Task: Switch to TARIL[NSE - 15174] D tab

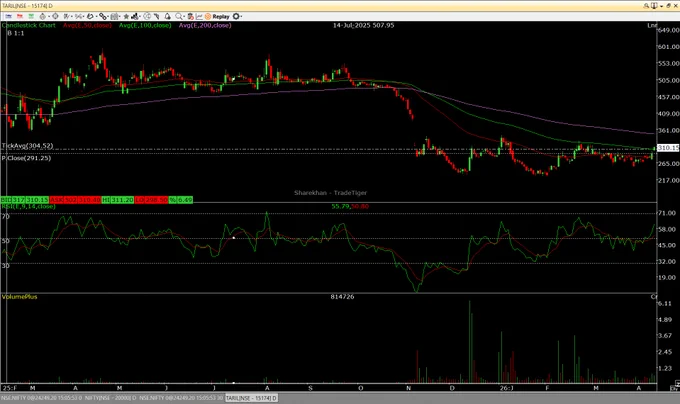Action: tap(251, 398)
